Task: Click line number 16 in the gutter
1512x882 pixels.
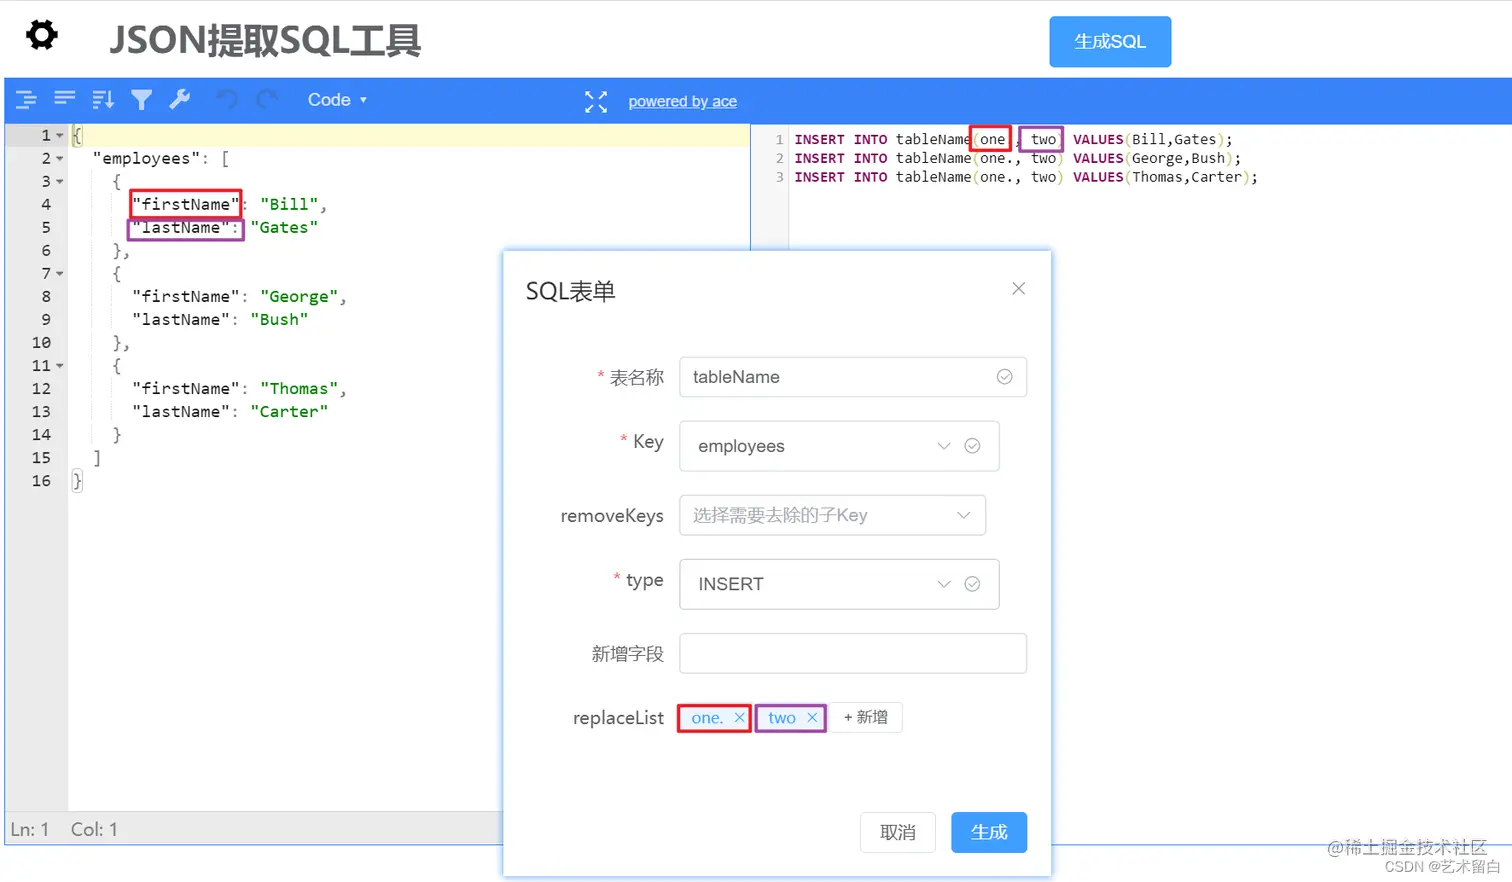Action: [41, 480]
